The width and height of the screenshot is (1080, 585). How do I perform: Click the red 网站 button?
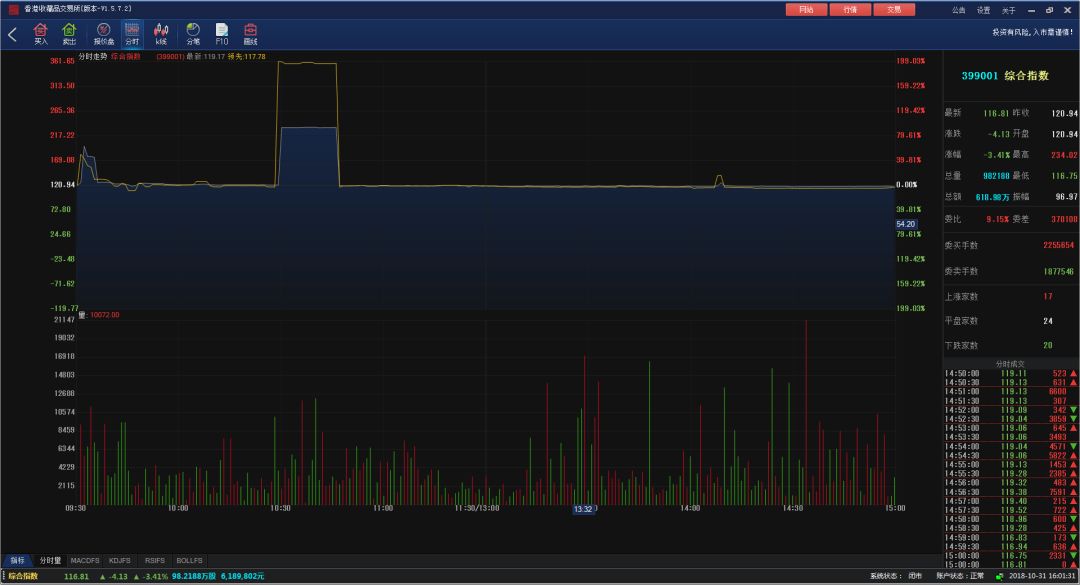point(806,10)
